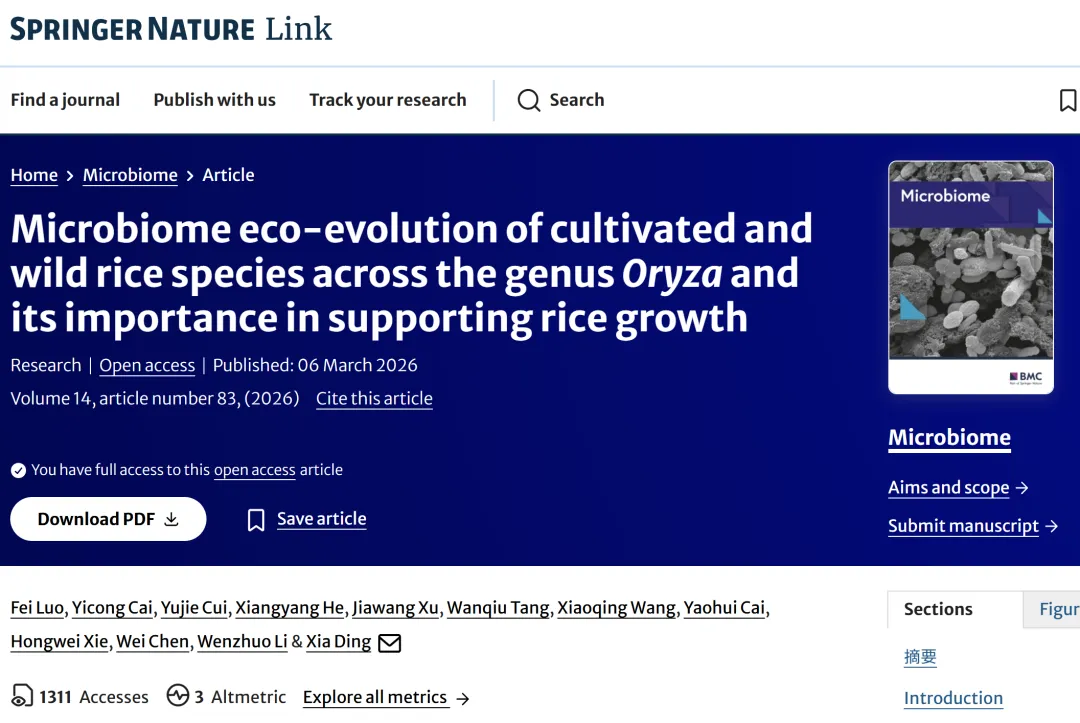
Task: Open the Publish with us menu
Action: tap(214, 100)
